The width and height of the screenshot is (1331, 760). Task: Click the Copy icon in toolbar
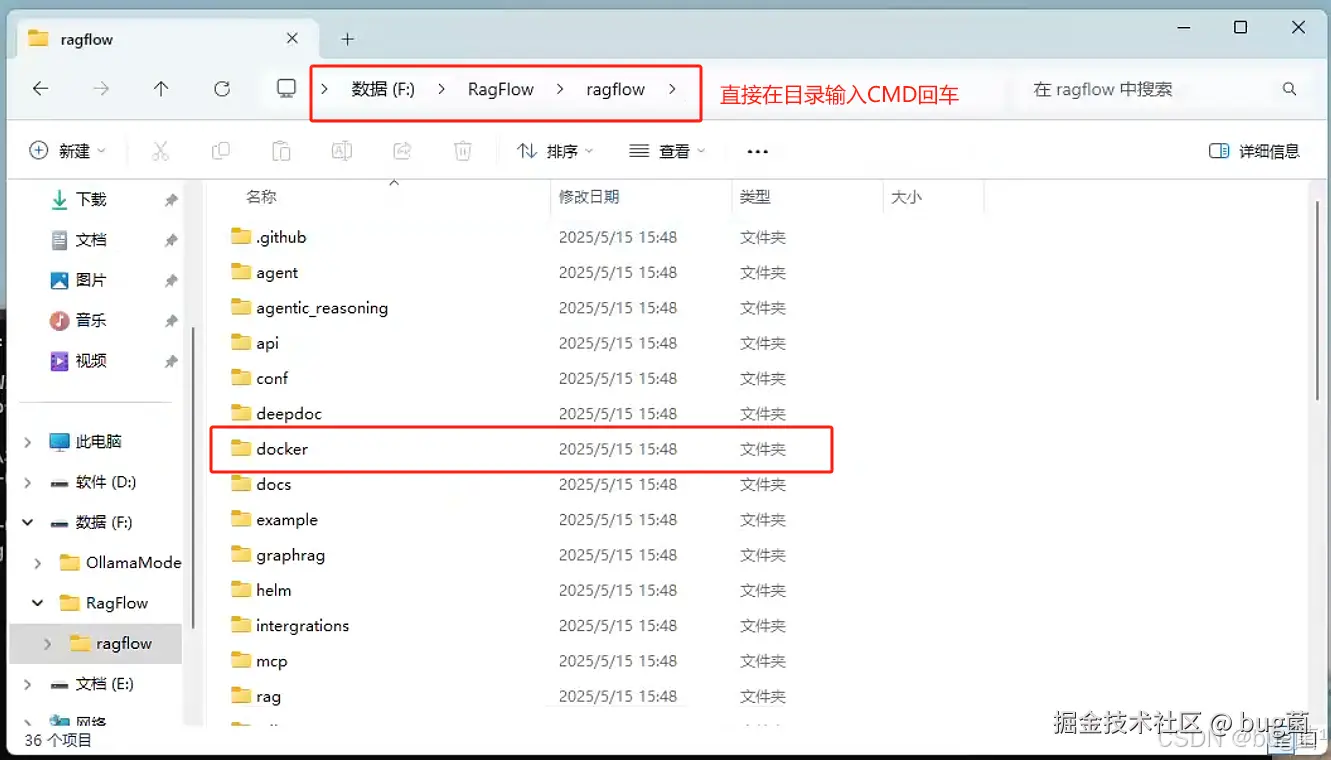coord(221,151)
